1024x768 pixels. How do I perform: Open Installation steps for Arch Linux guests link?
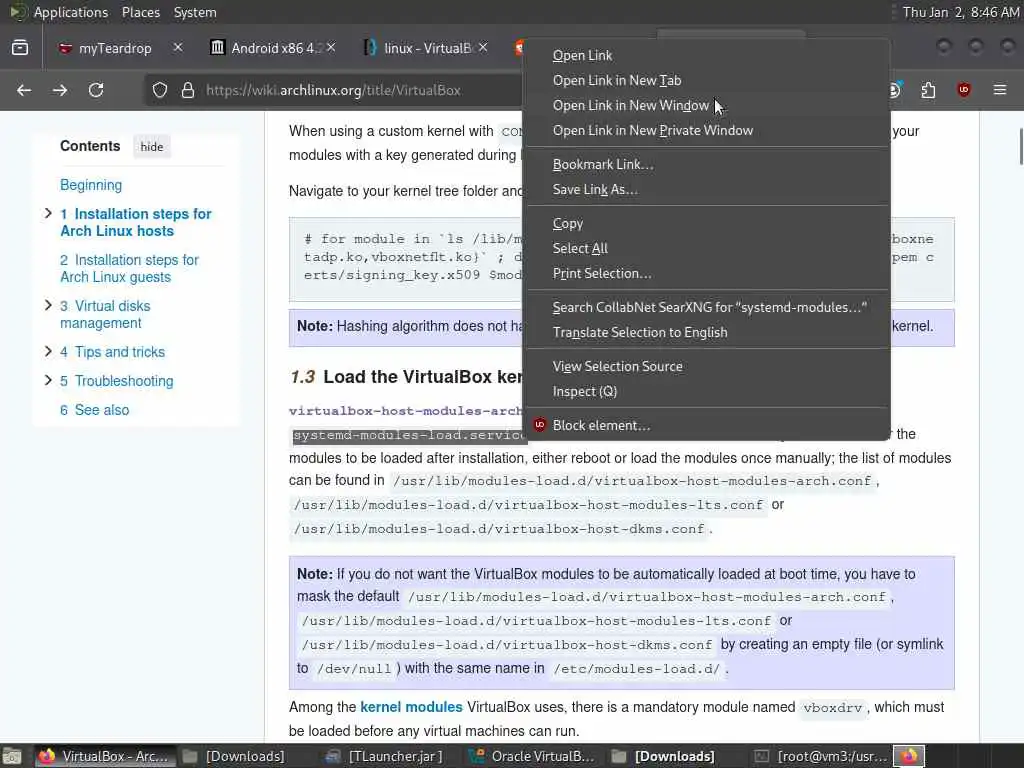129,268
